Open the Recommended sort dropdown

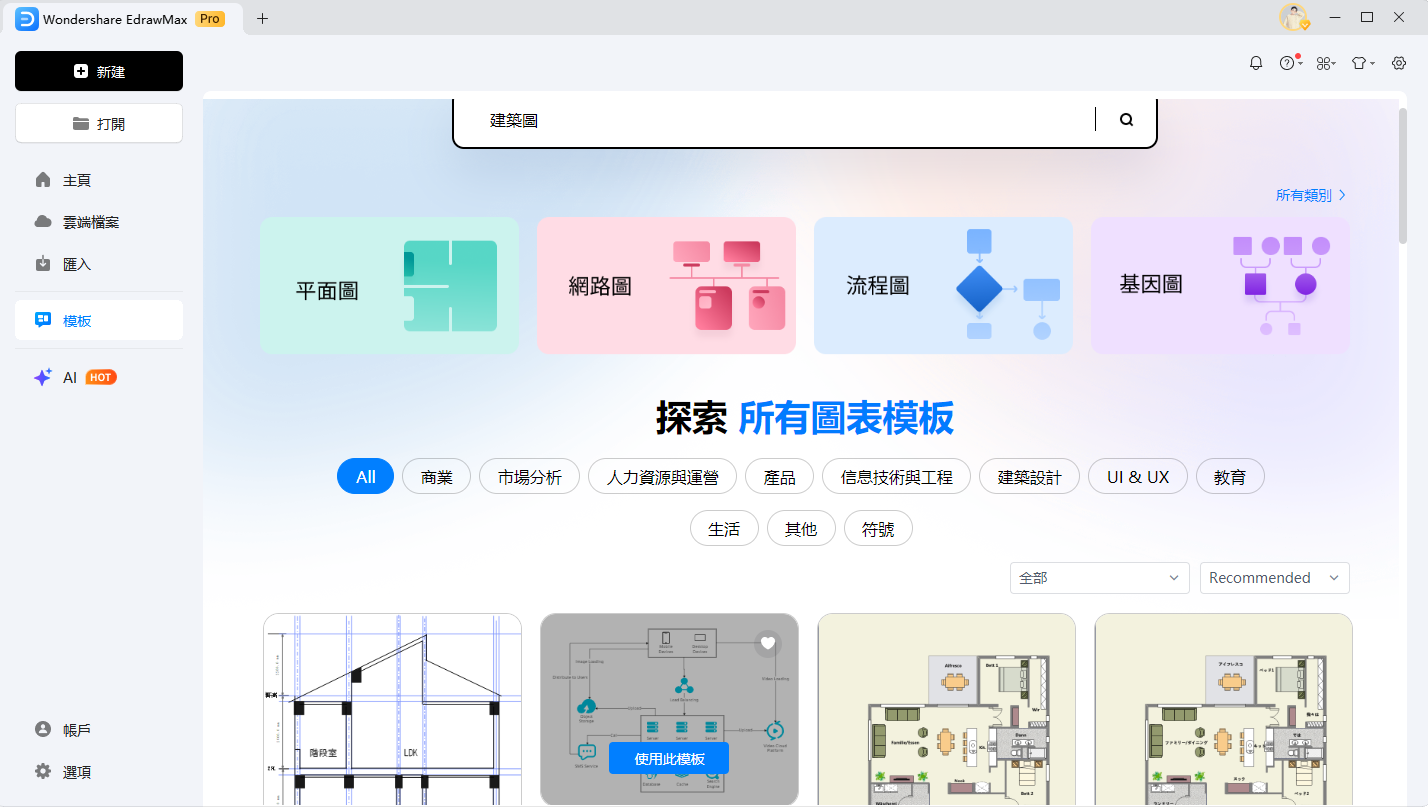1274,578
